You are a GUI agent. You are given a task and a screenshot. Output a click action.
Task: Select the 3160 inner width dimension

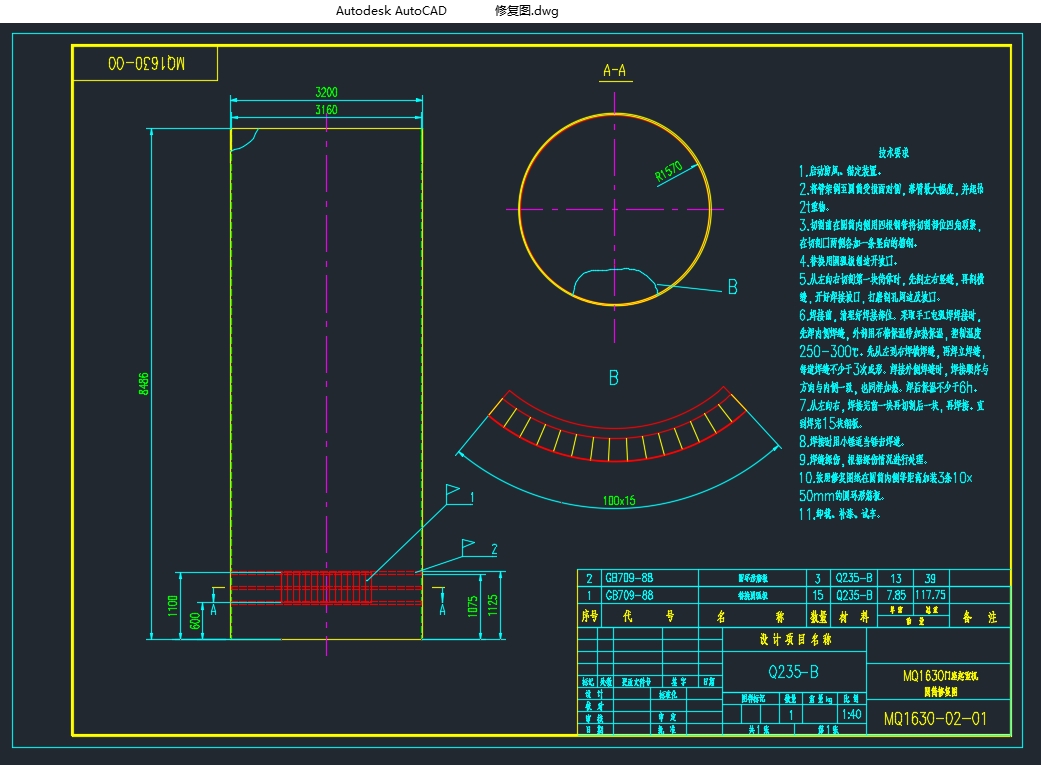pos(326,110)
